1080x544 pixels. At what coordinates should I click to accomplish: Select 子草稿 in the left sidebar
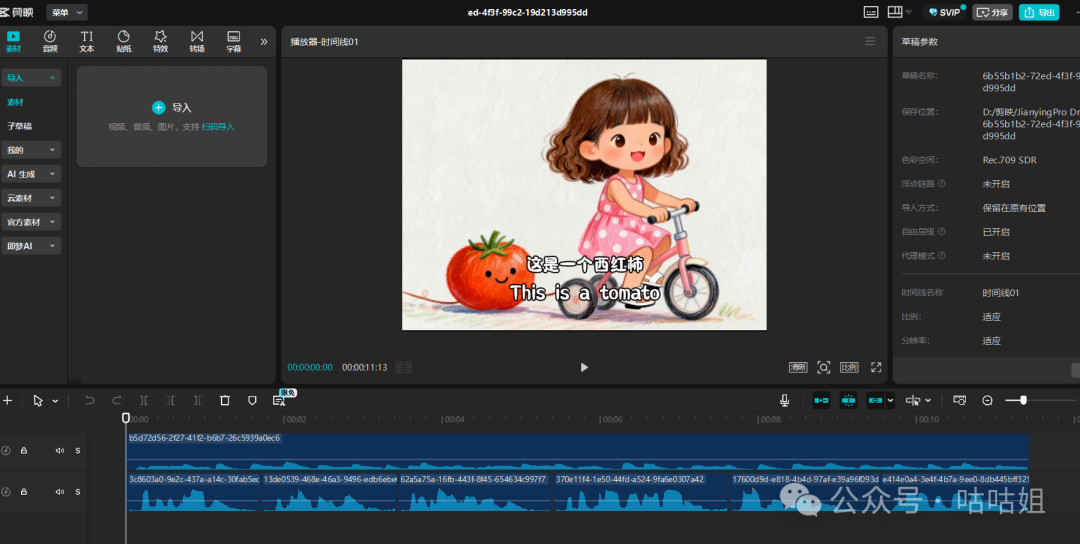[x=20, y=126]
